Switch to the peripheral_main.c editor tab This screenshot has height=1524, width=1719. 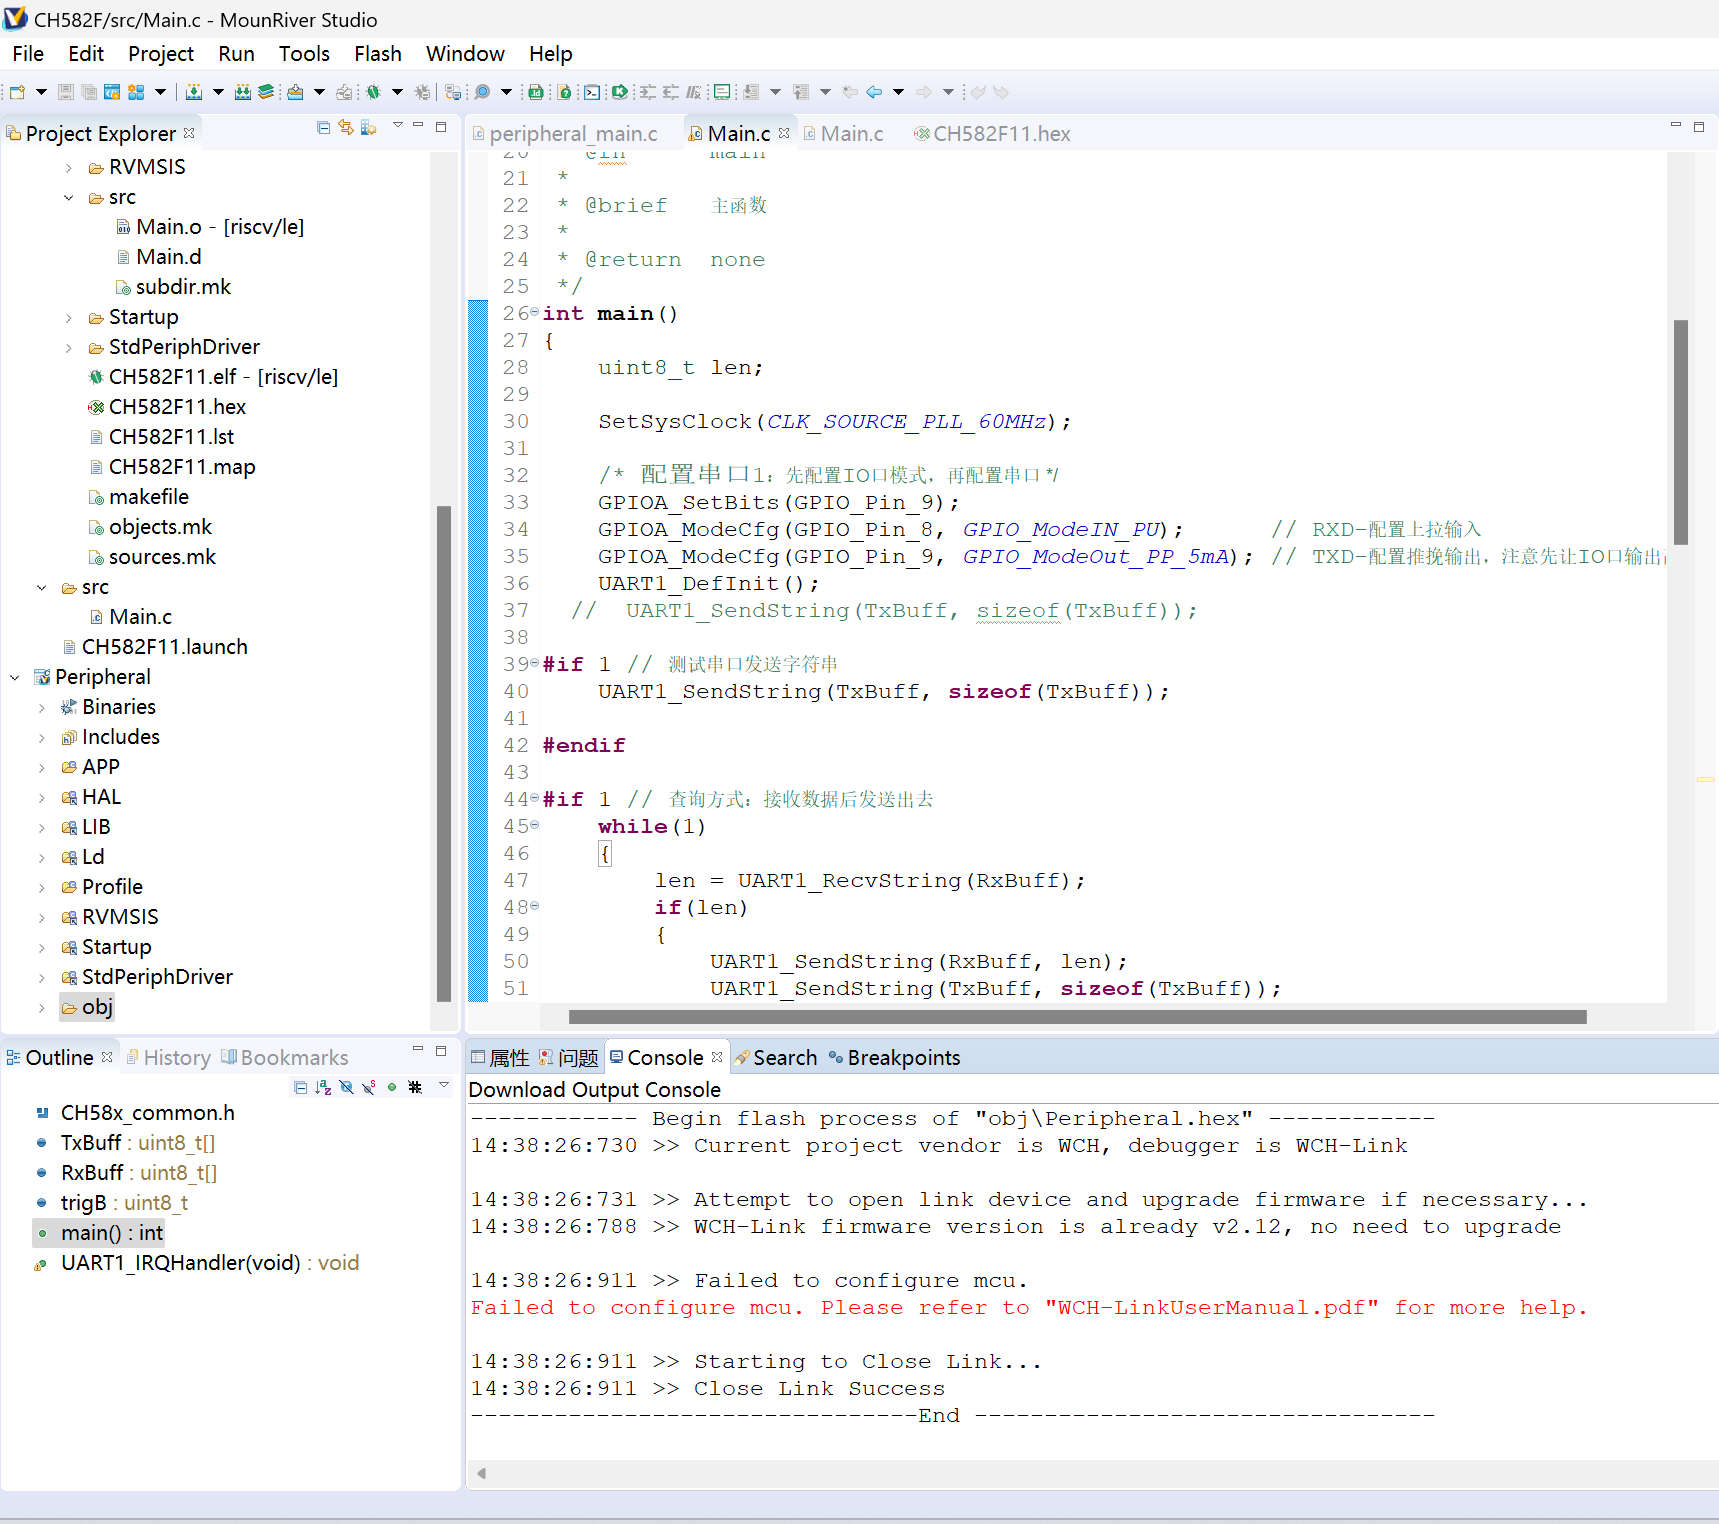tap(565, 134)
